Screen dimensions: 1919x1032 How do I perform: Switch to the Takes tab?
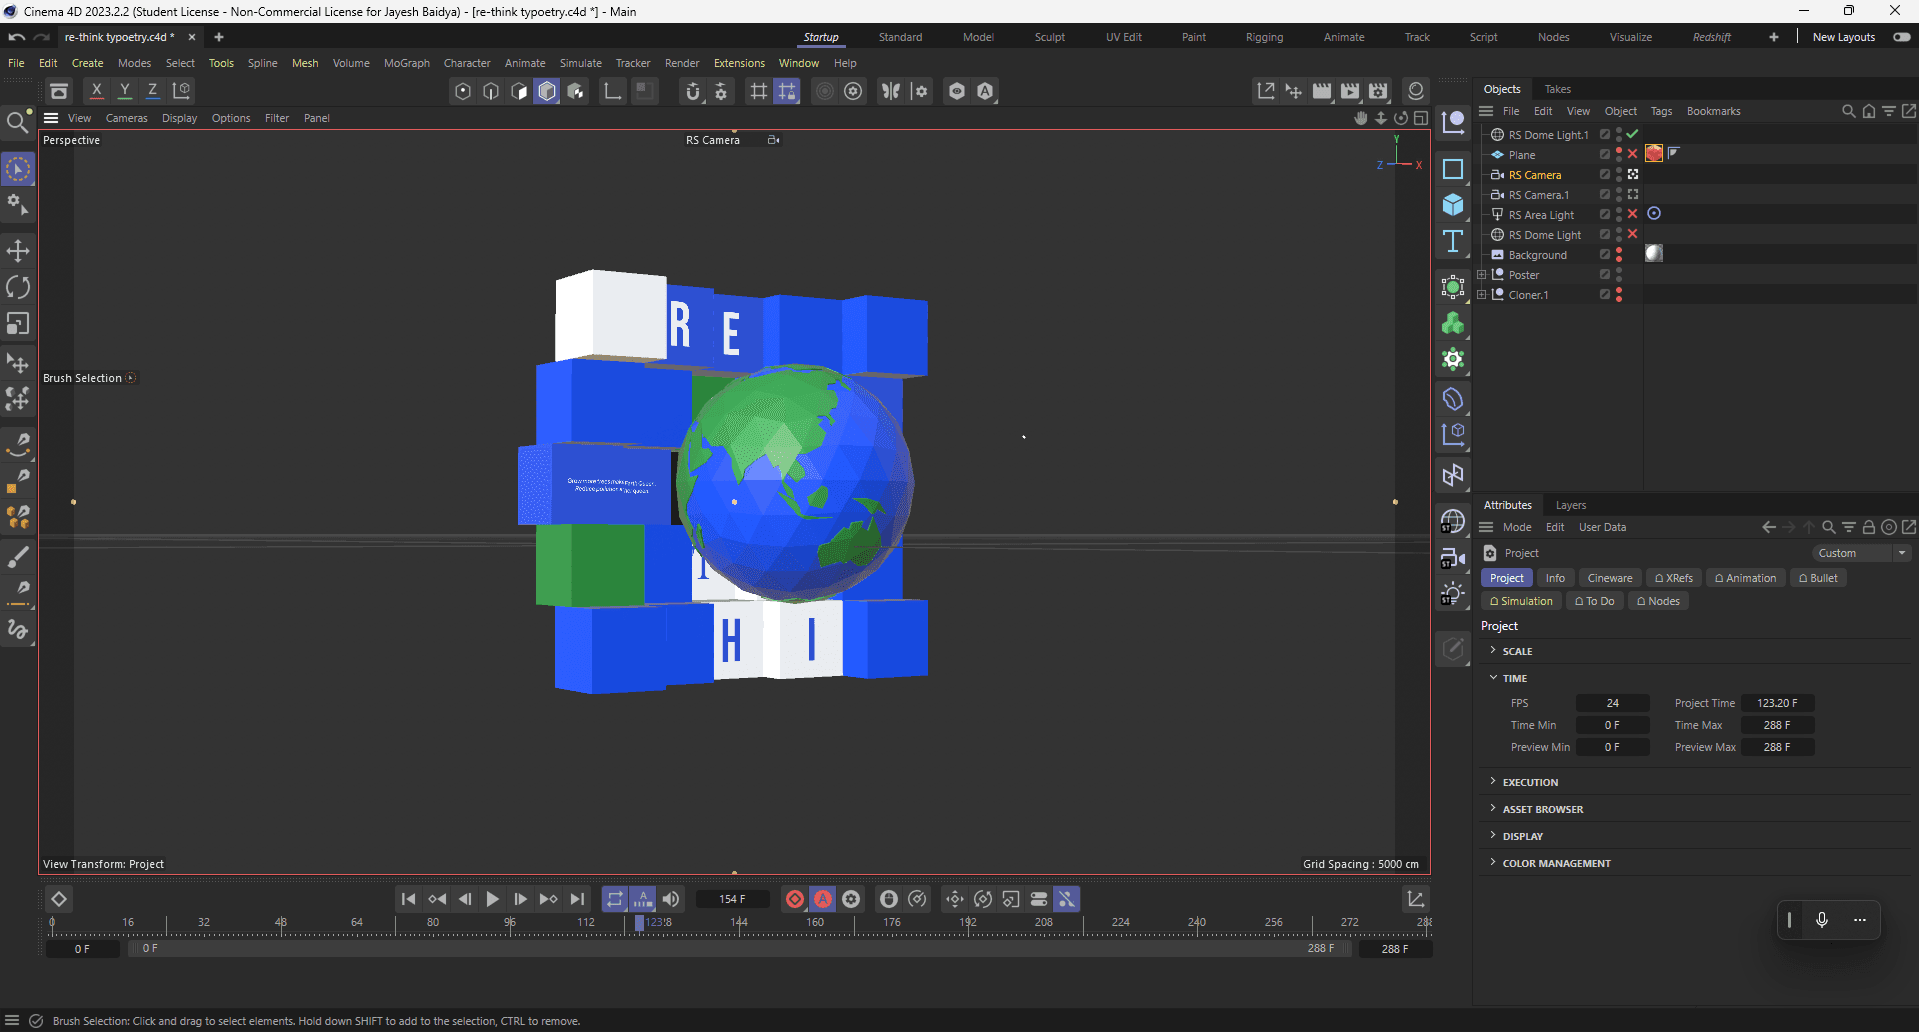[1557, 89]
